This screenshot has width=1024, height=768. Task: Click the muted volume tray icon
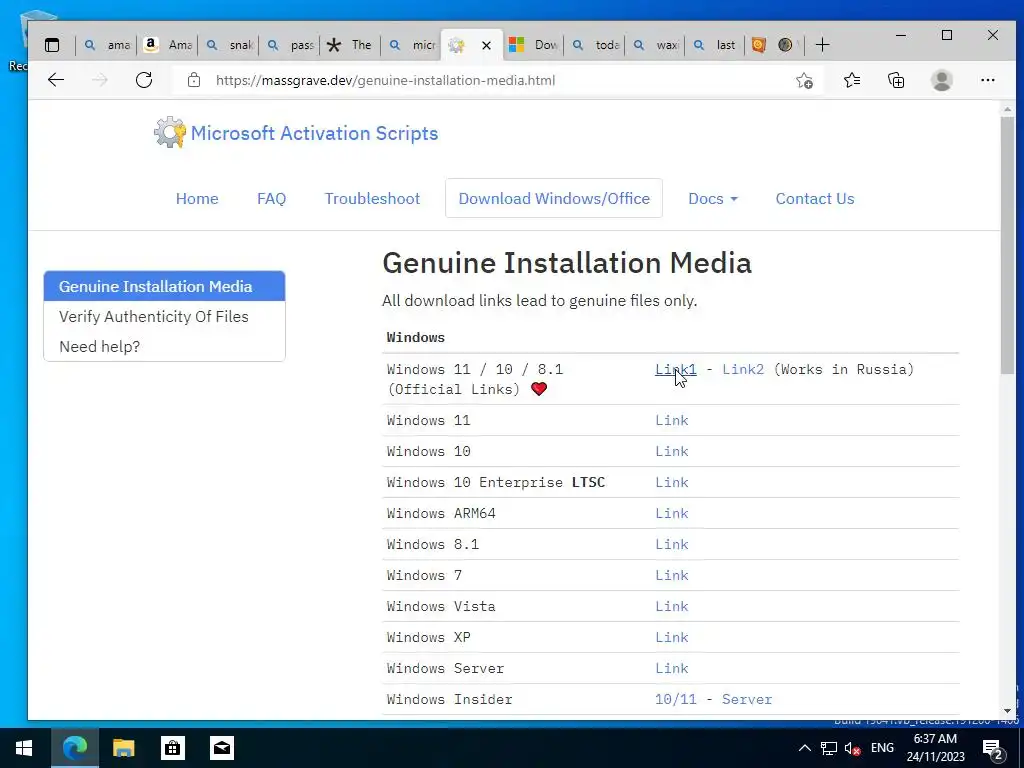(x=852, y=748)
